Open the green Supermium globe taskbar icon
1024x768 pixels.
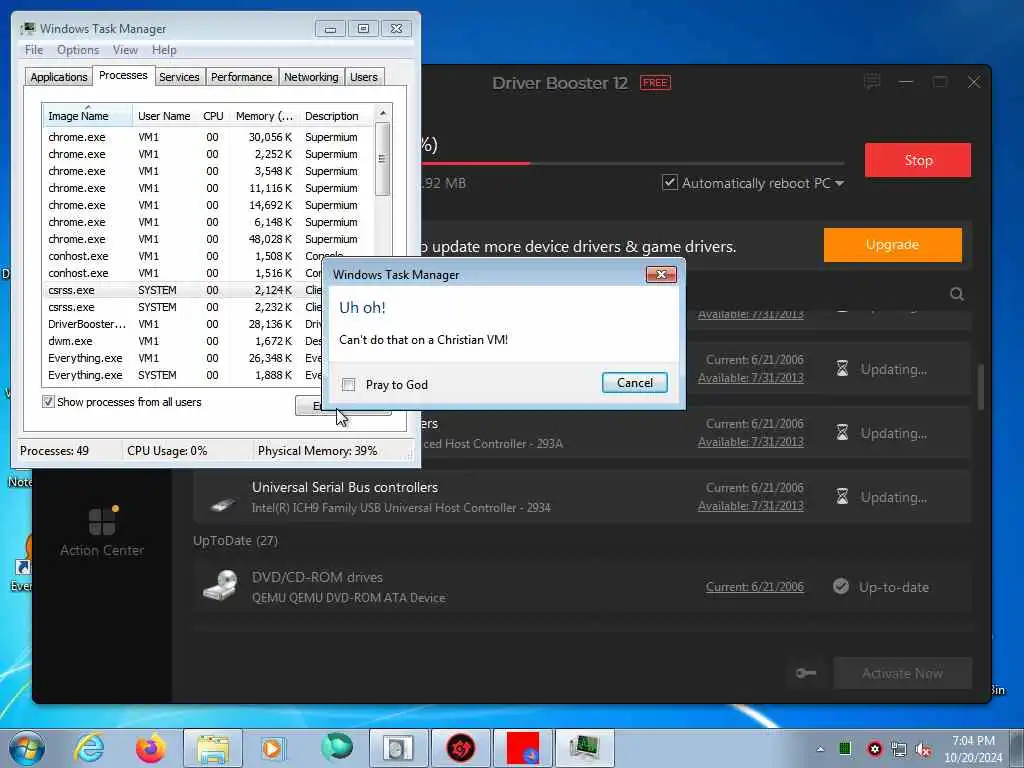(336, 747)
